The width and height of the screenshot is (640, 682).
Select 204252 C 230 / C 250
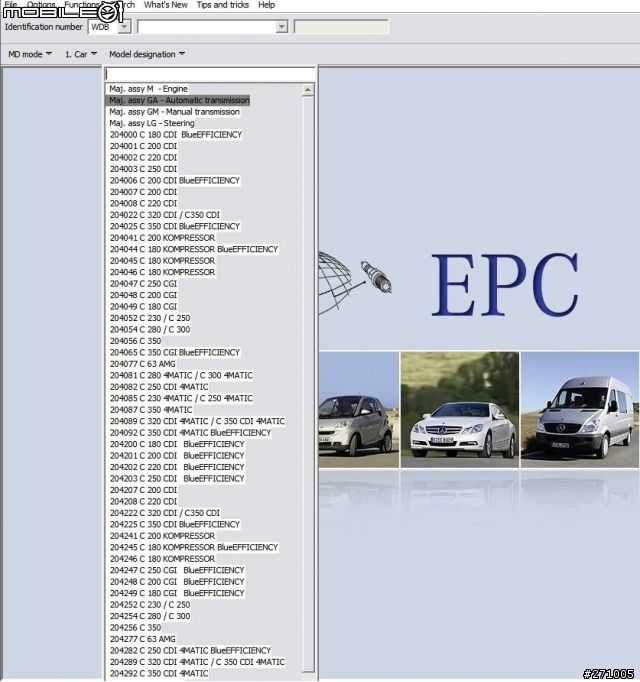(150, 605)
